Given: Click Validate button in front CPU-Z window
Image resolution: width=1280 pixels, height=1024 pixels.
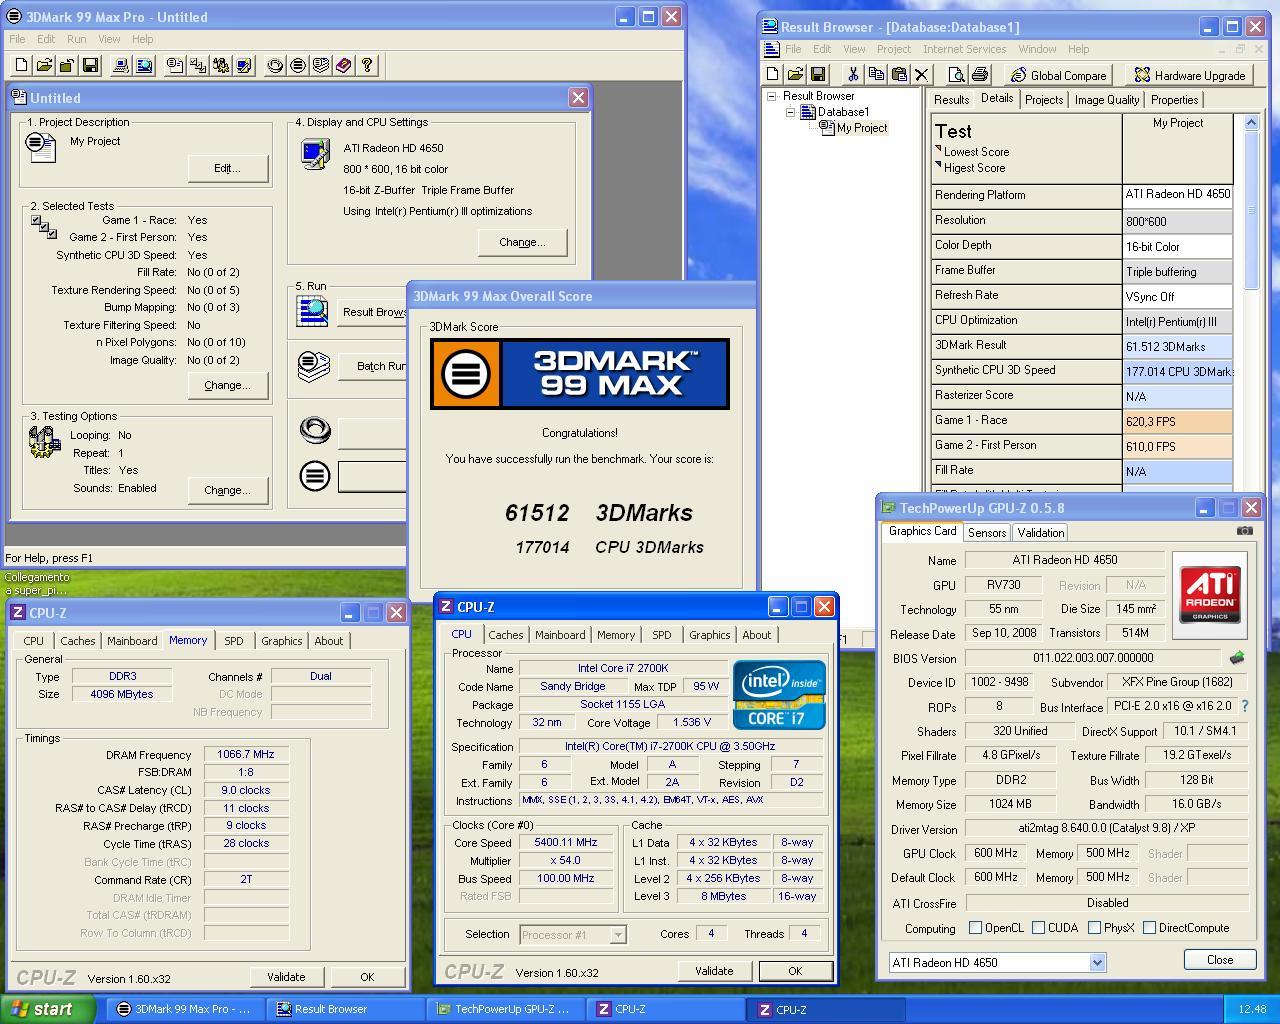Looking at the screenshot, I should [714, 971].
